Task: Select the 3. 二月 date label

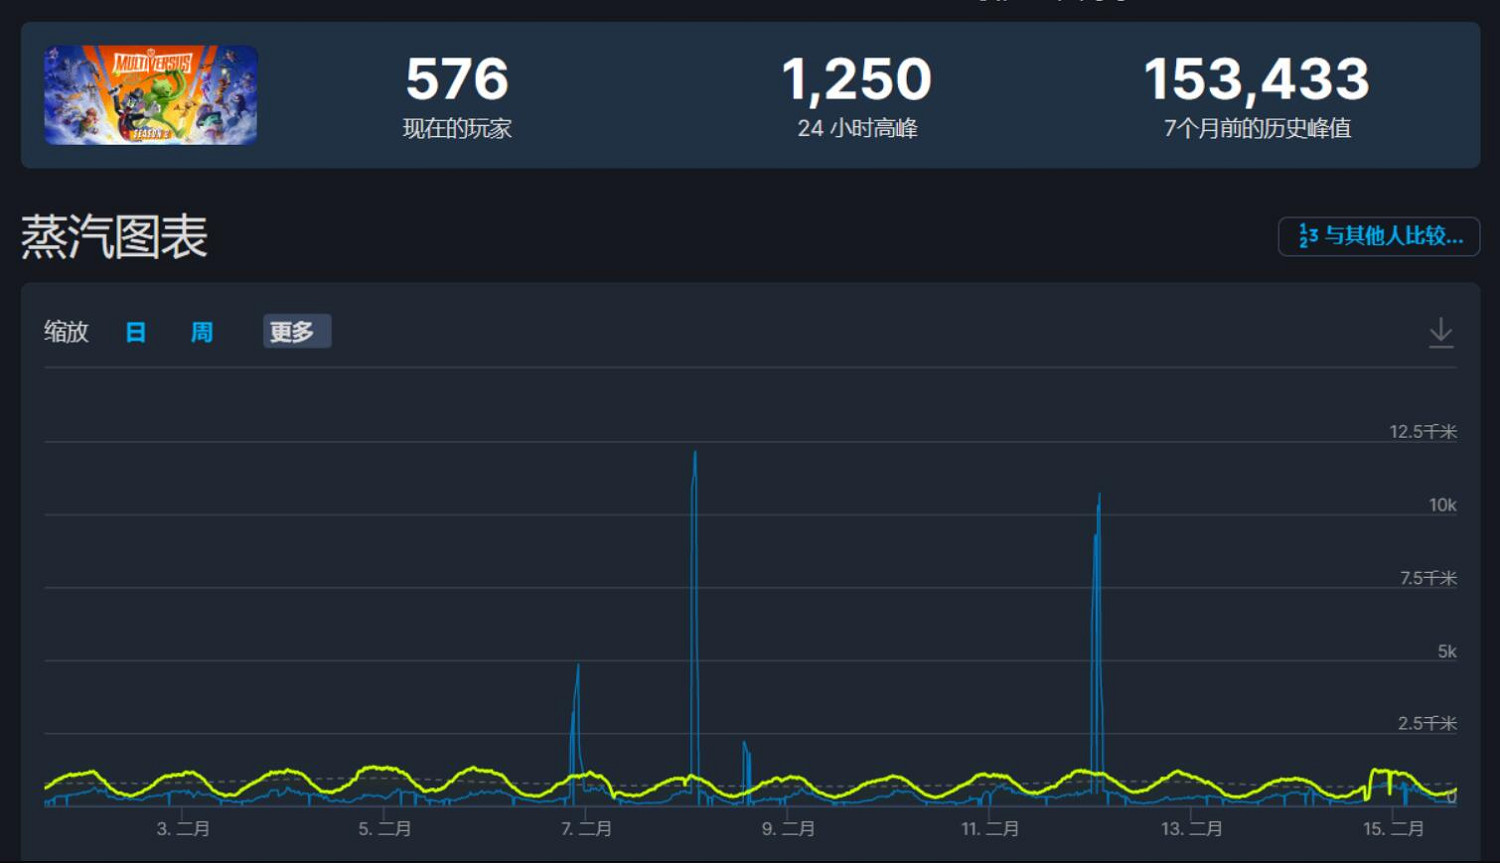Action: (x=183, y=829)
